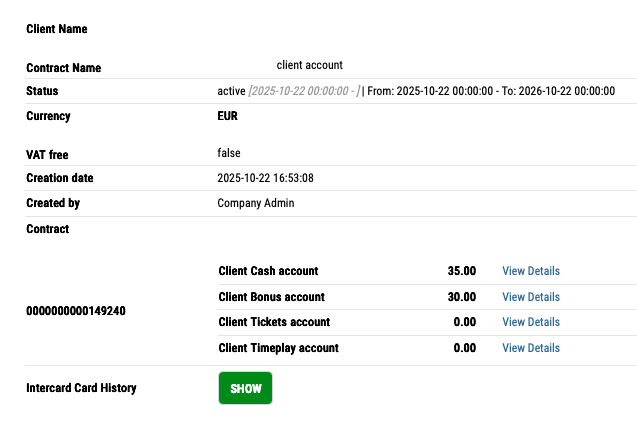Click the 'client account' contract name value

point(309,65)
